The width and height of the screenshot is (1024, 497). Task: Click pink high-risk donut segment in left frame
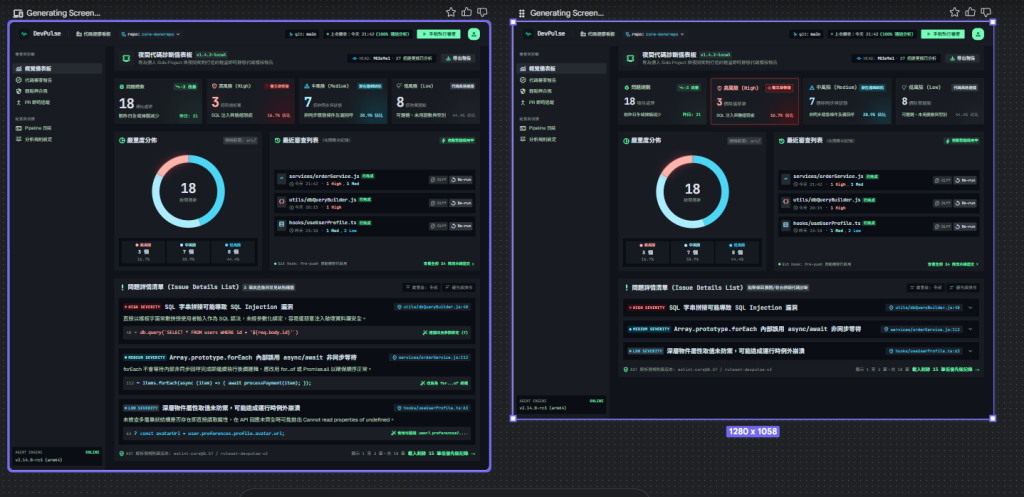tap(172, 163)
